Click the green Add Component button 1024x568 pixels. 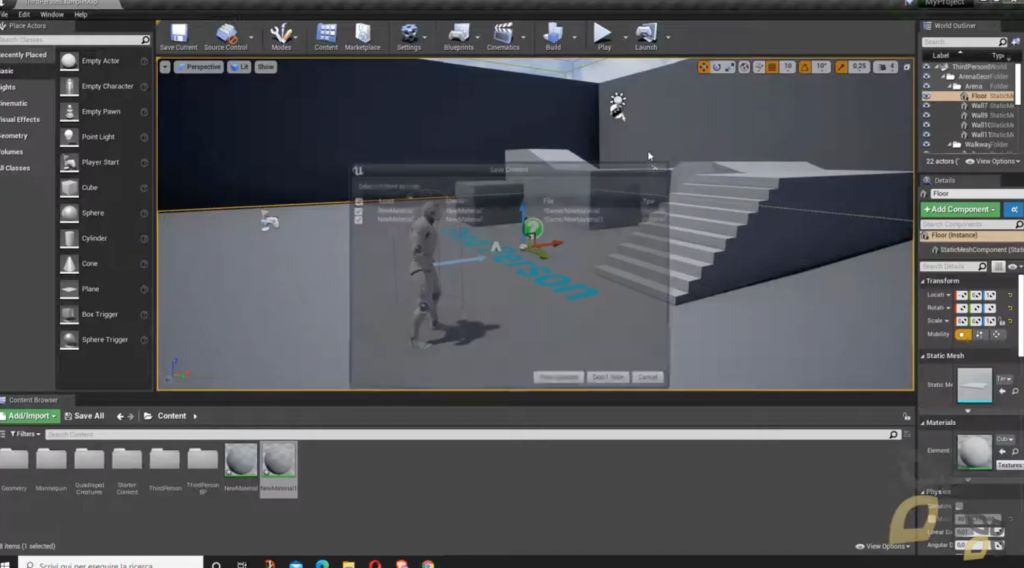959,210
